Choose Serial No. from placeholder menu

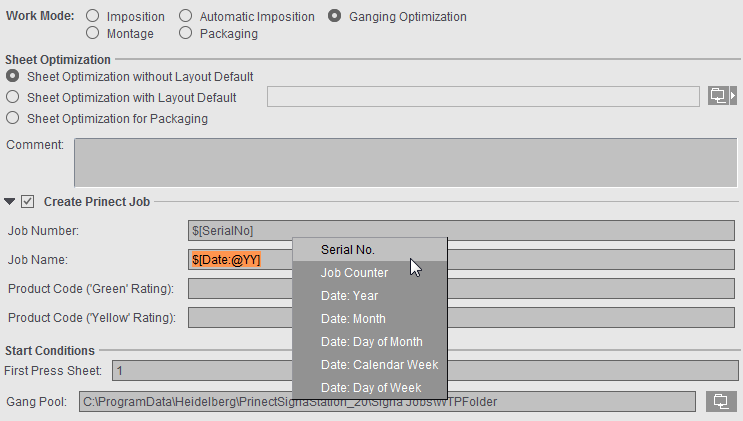(347, 249)
